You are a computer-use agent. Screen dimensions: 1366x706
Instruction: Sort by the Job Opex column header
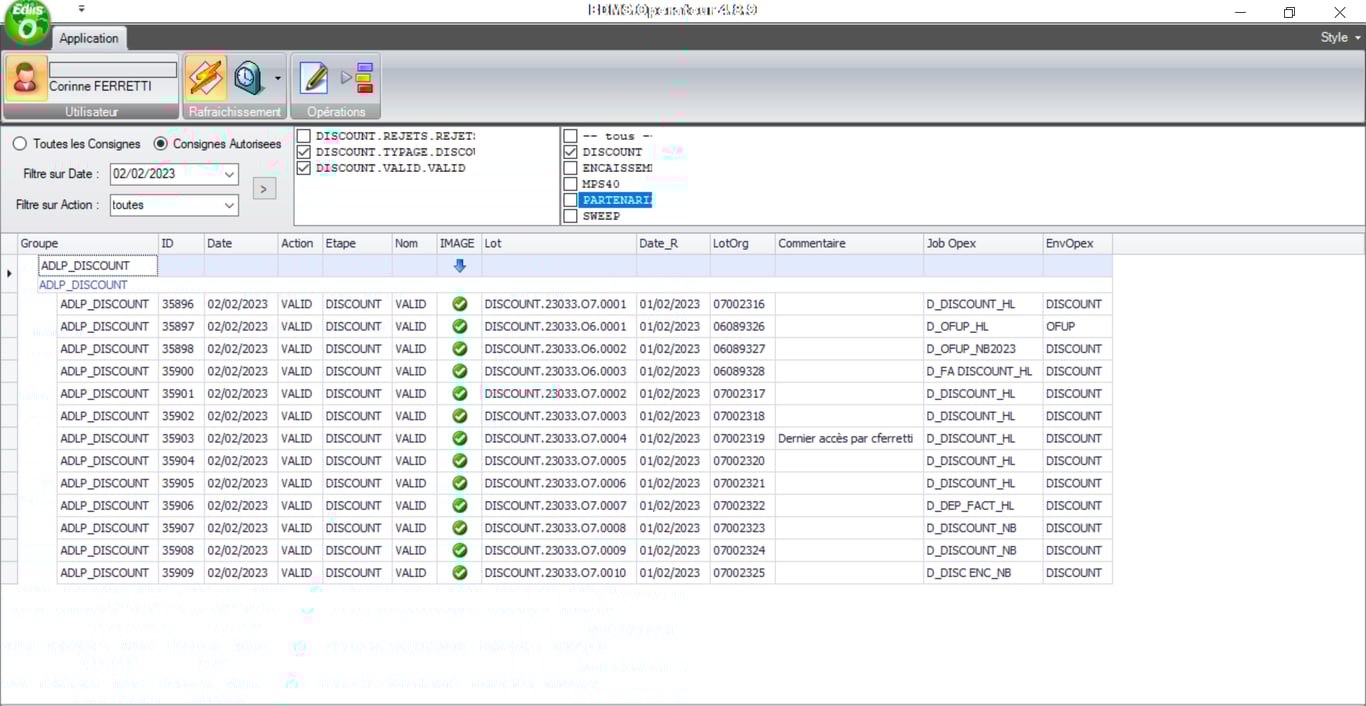(x=983, y=243)
